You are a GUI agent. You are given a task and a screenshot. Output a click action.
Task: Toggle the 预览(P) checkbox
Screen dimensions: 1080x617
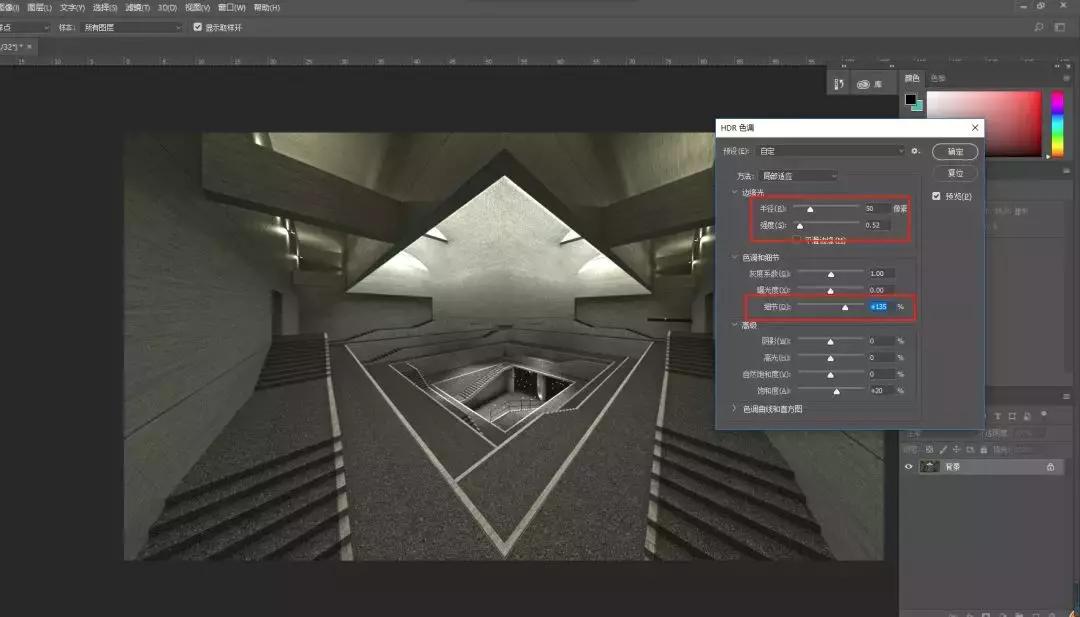pos(936,196)
